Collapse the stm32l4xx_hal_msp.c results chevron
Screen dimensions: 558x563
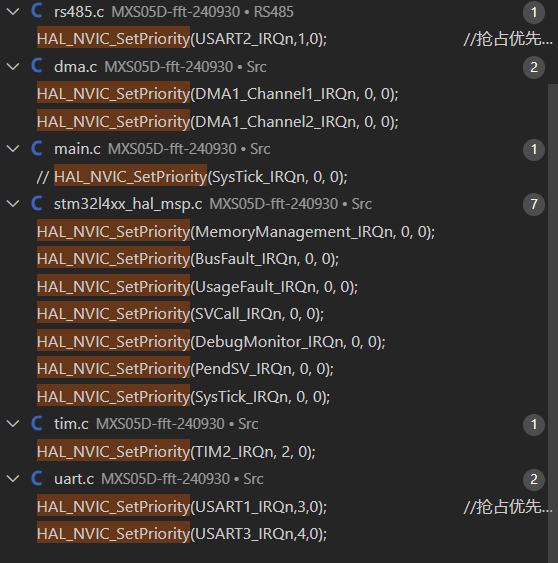pos(13,204)
